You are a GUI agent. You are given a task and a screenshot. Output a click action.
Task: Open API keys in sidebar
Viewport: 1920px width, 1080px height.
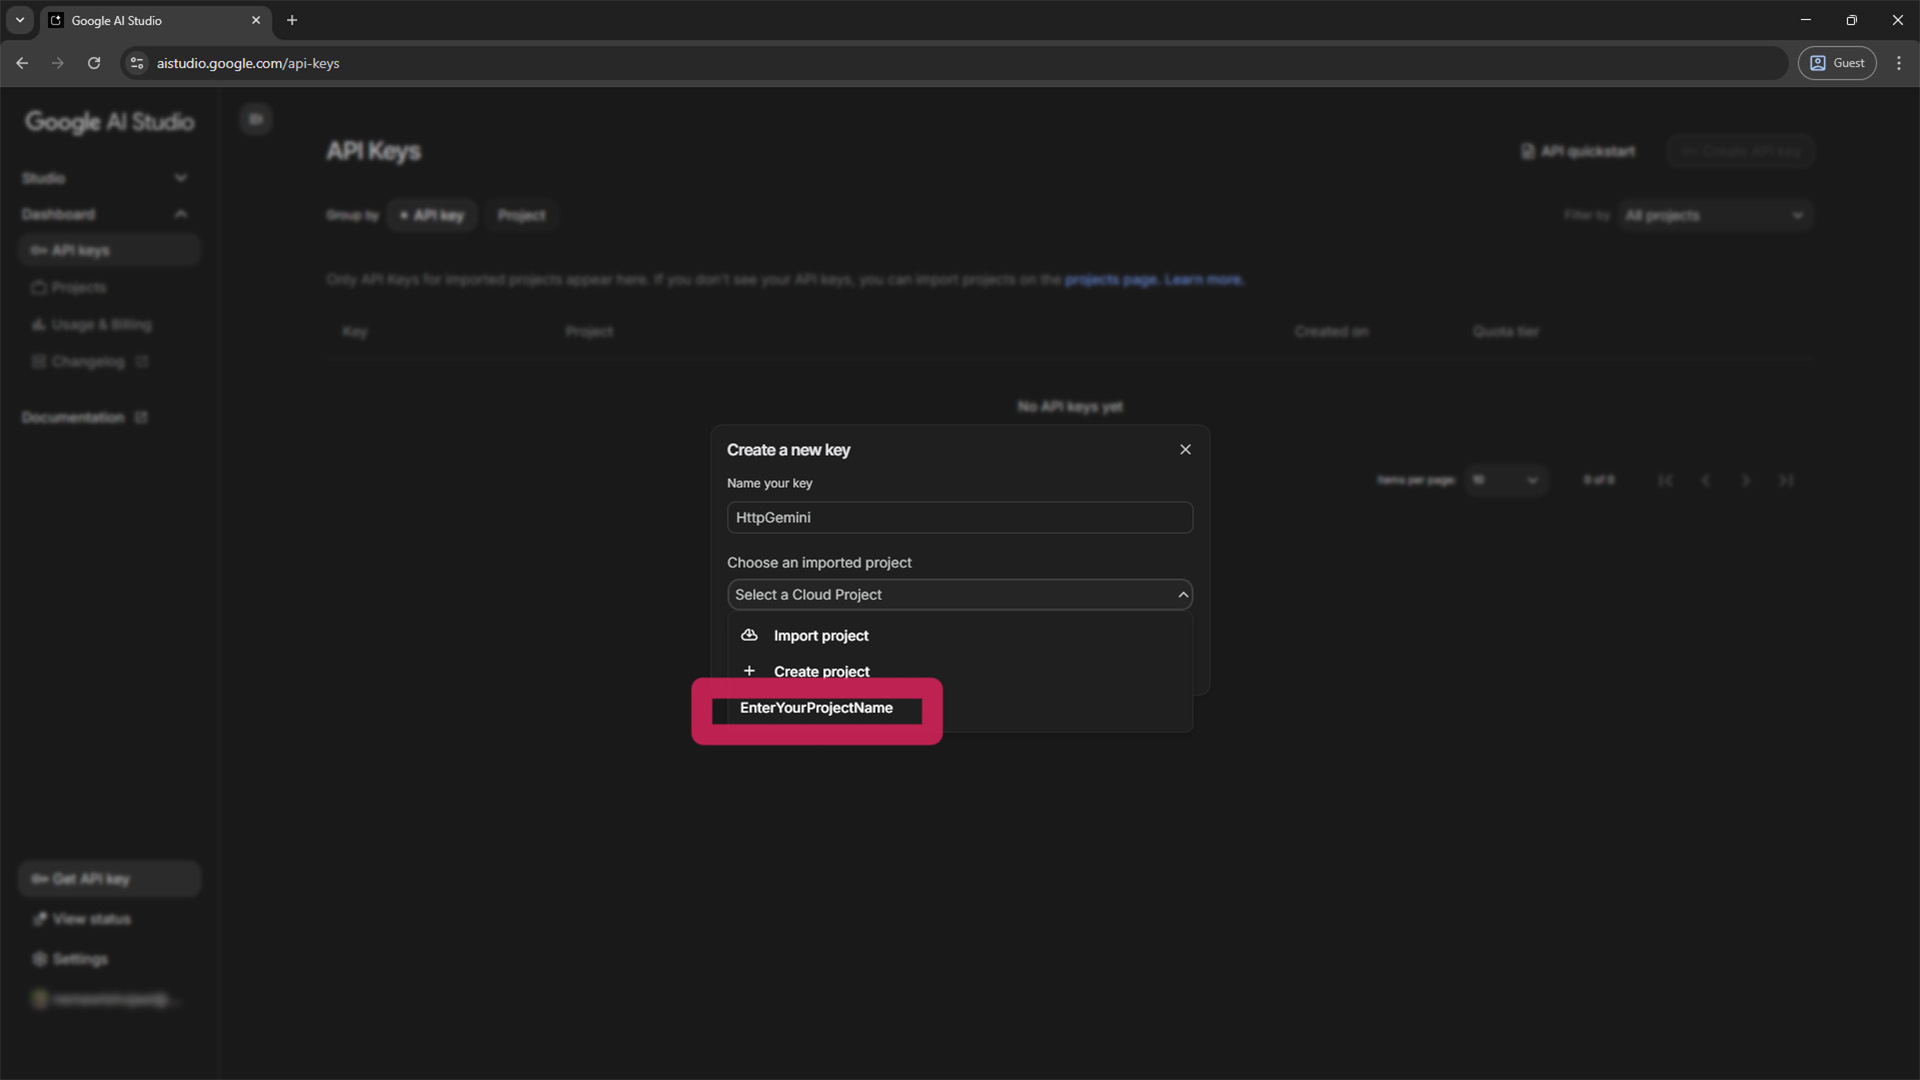108,250
